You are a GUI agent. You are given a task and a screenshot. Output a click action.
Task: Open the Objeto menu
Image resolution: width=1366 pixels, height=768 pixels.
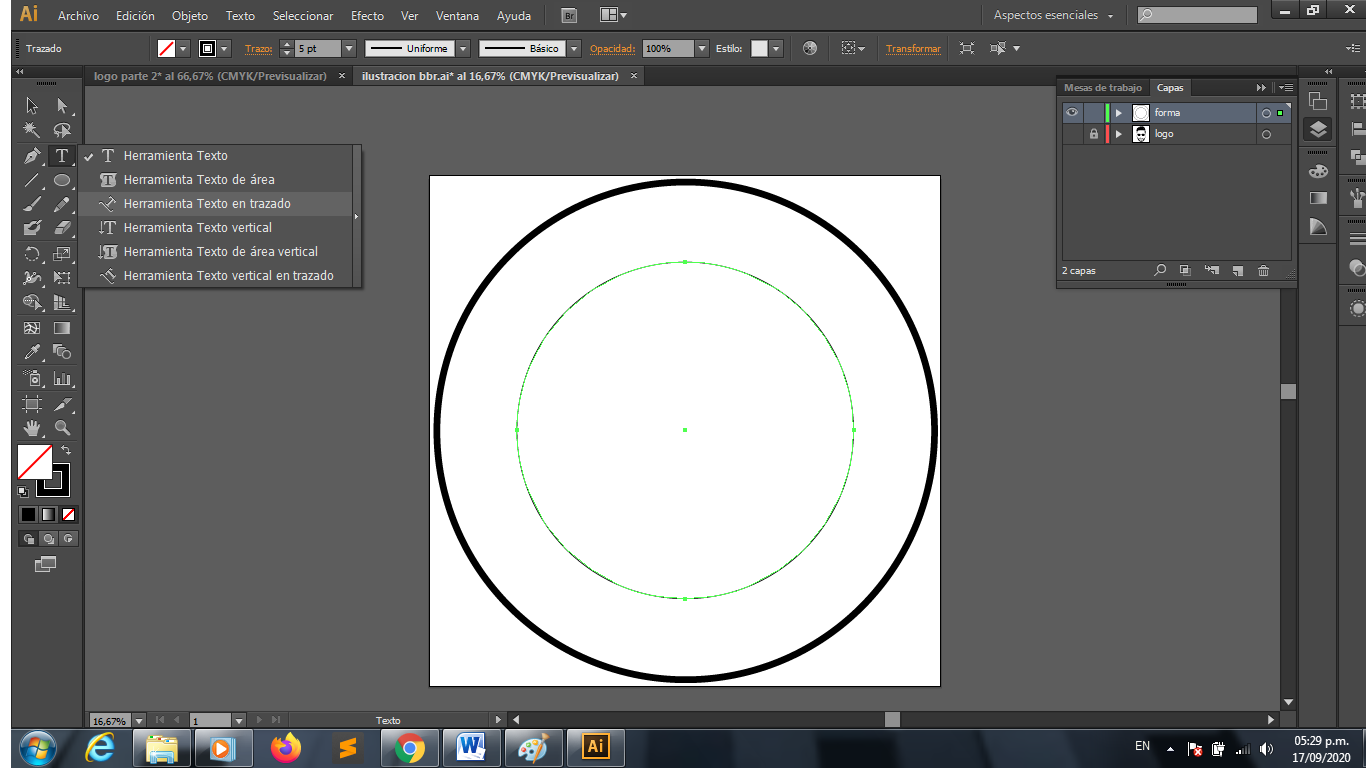click(x=190, y=16)
